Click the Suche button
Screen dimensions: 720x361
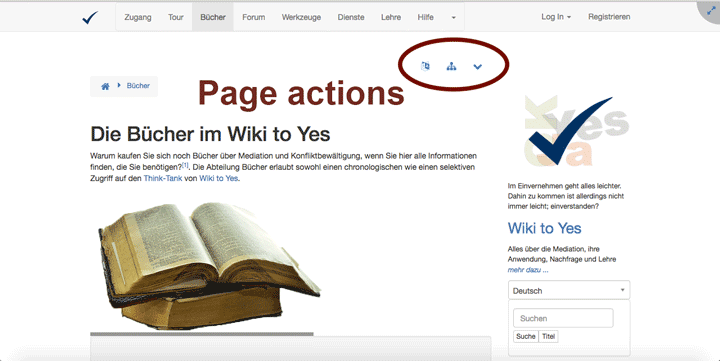[x=526, y=336]
